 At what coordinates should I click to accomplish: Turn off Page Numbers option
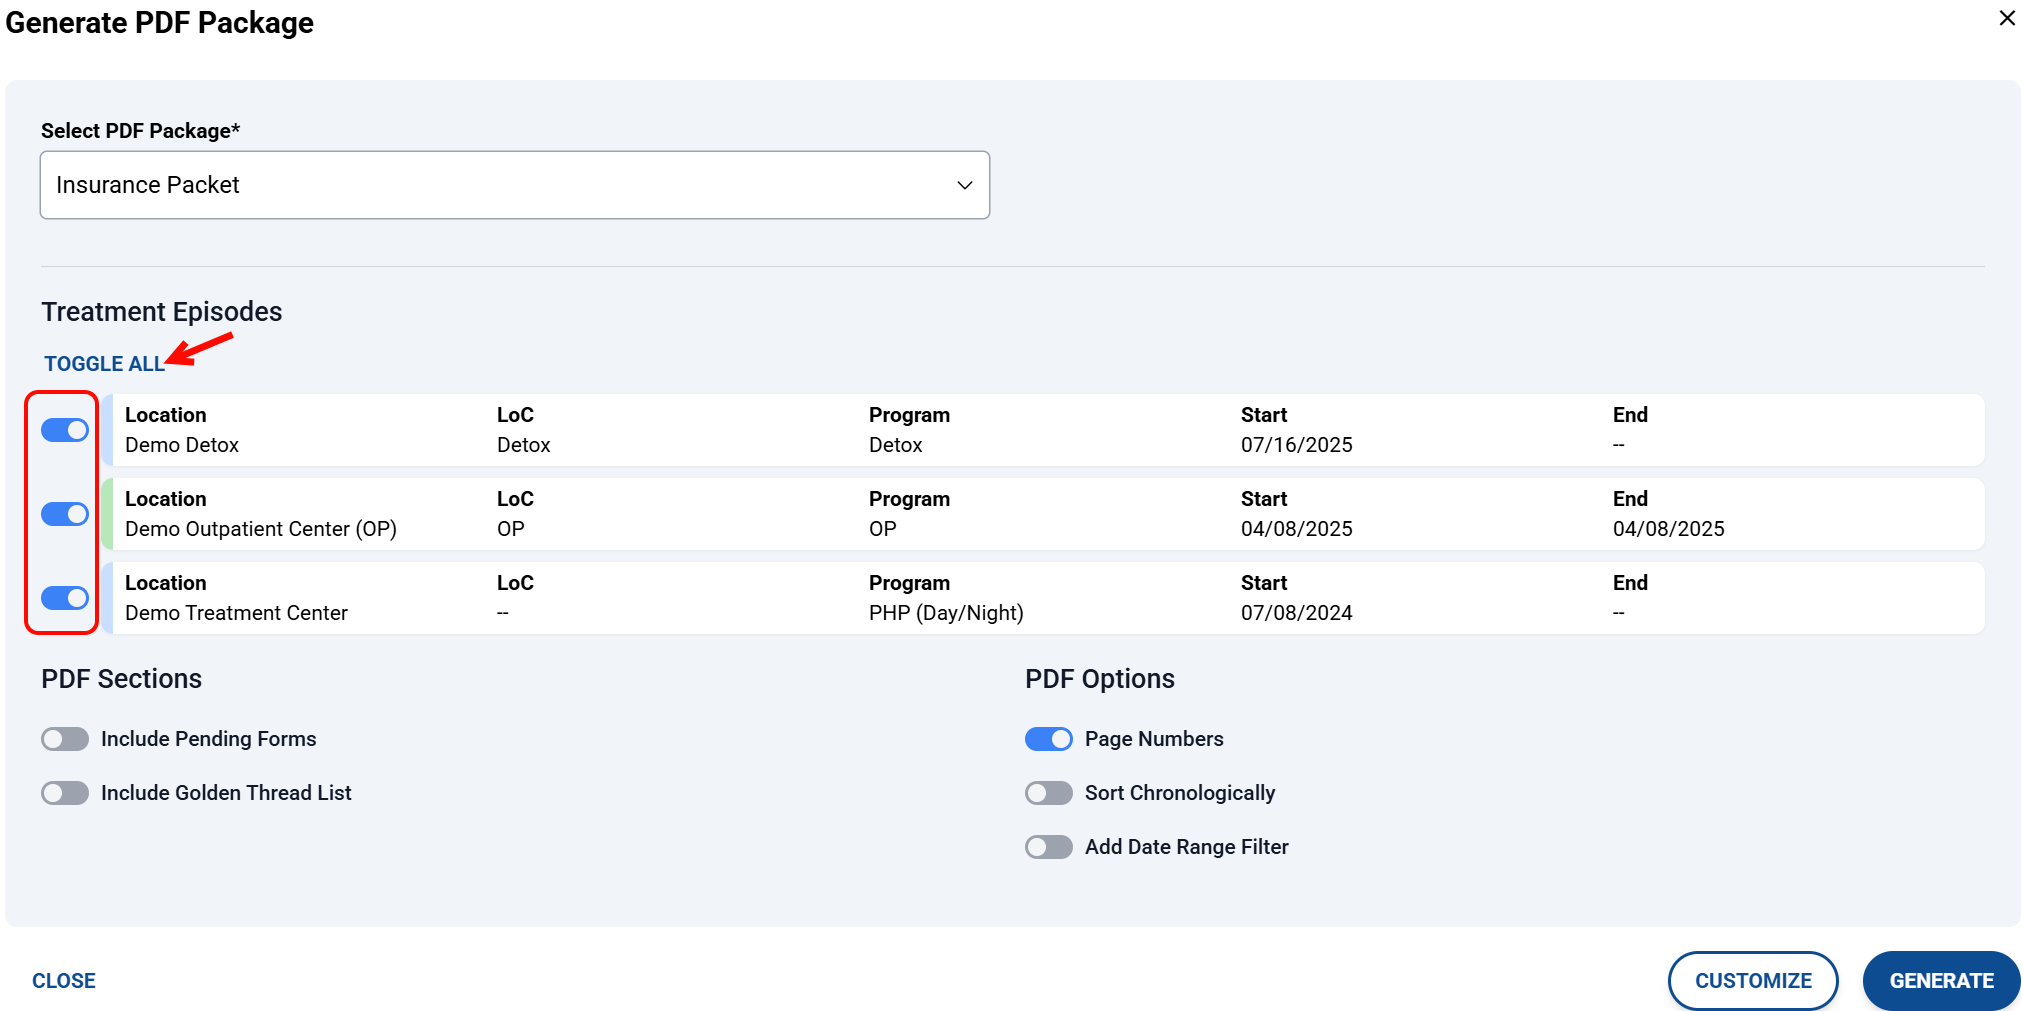click(1048, 739)
